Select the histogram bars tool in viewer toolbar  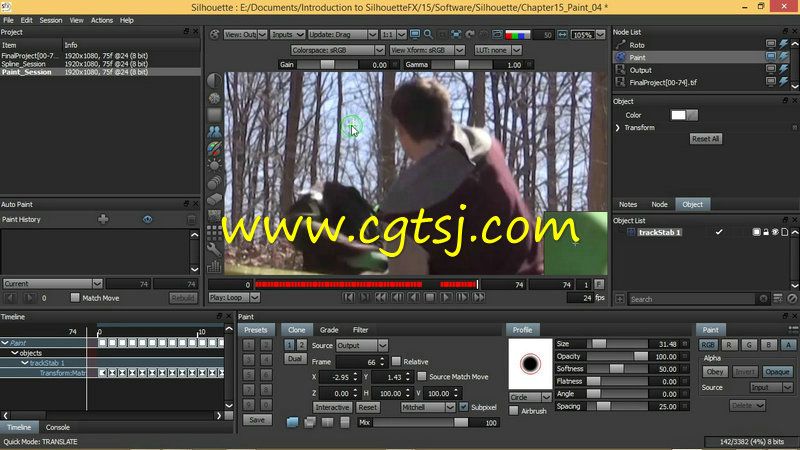(214, 266)
